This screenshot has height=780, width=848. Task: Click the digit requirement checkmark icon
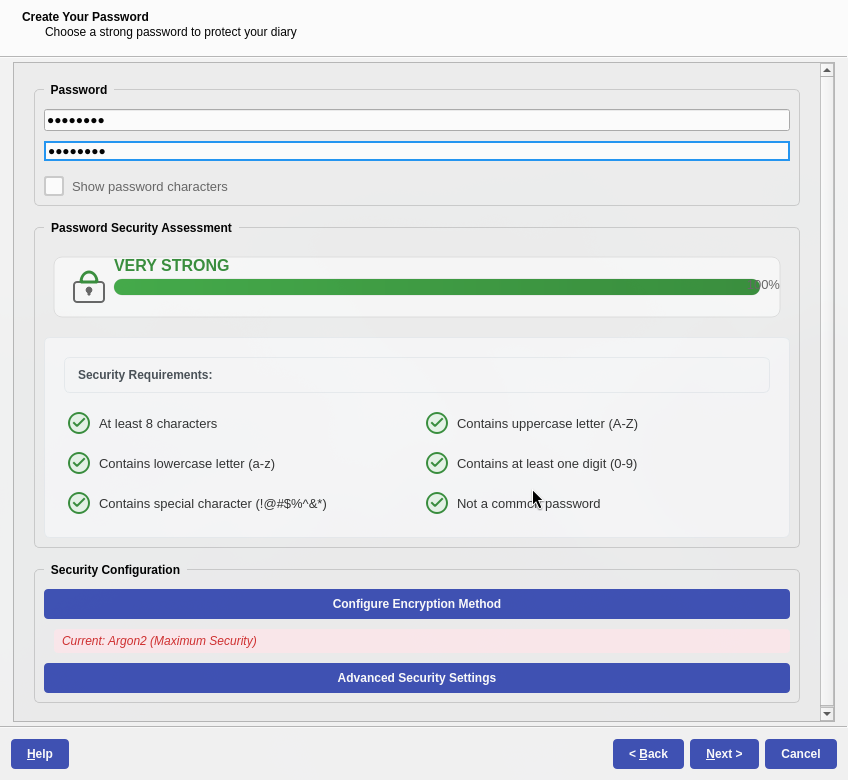click(x=437, y=463)
